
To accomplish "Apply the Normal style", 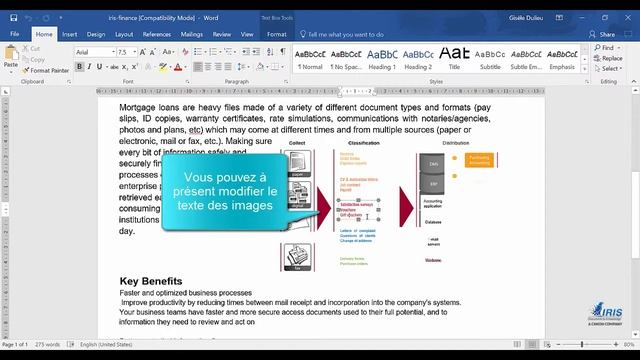I will [310, 59].
